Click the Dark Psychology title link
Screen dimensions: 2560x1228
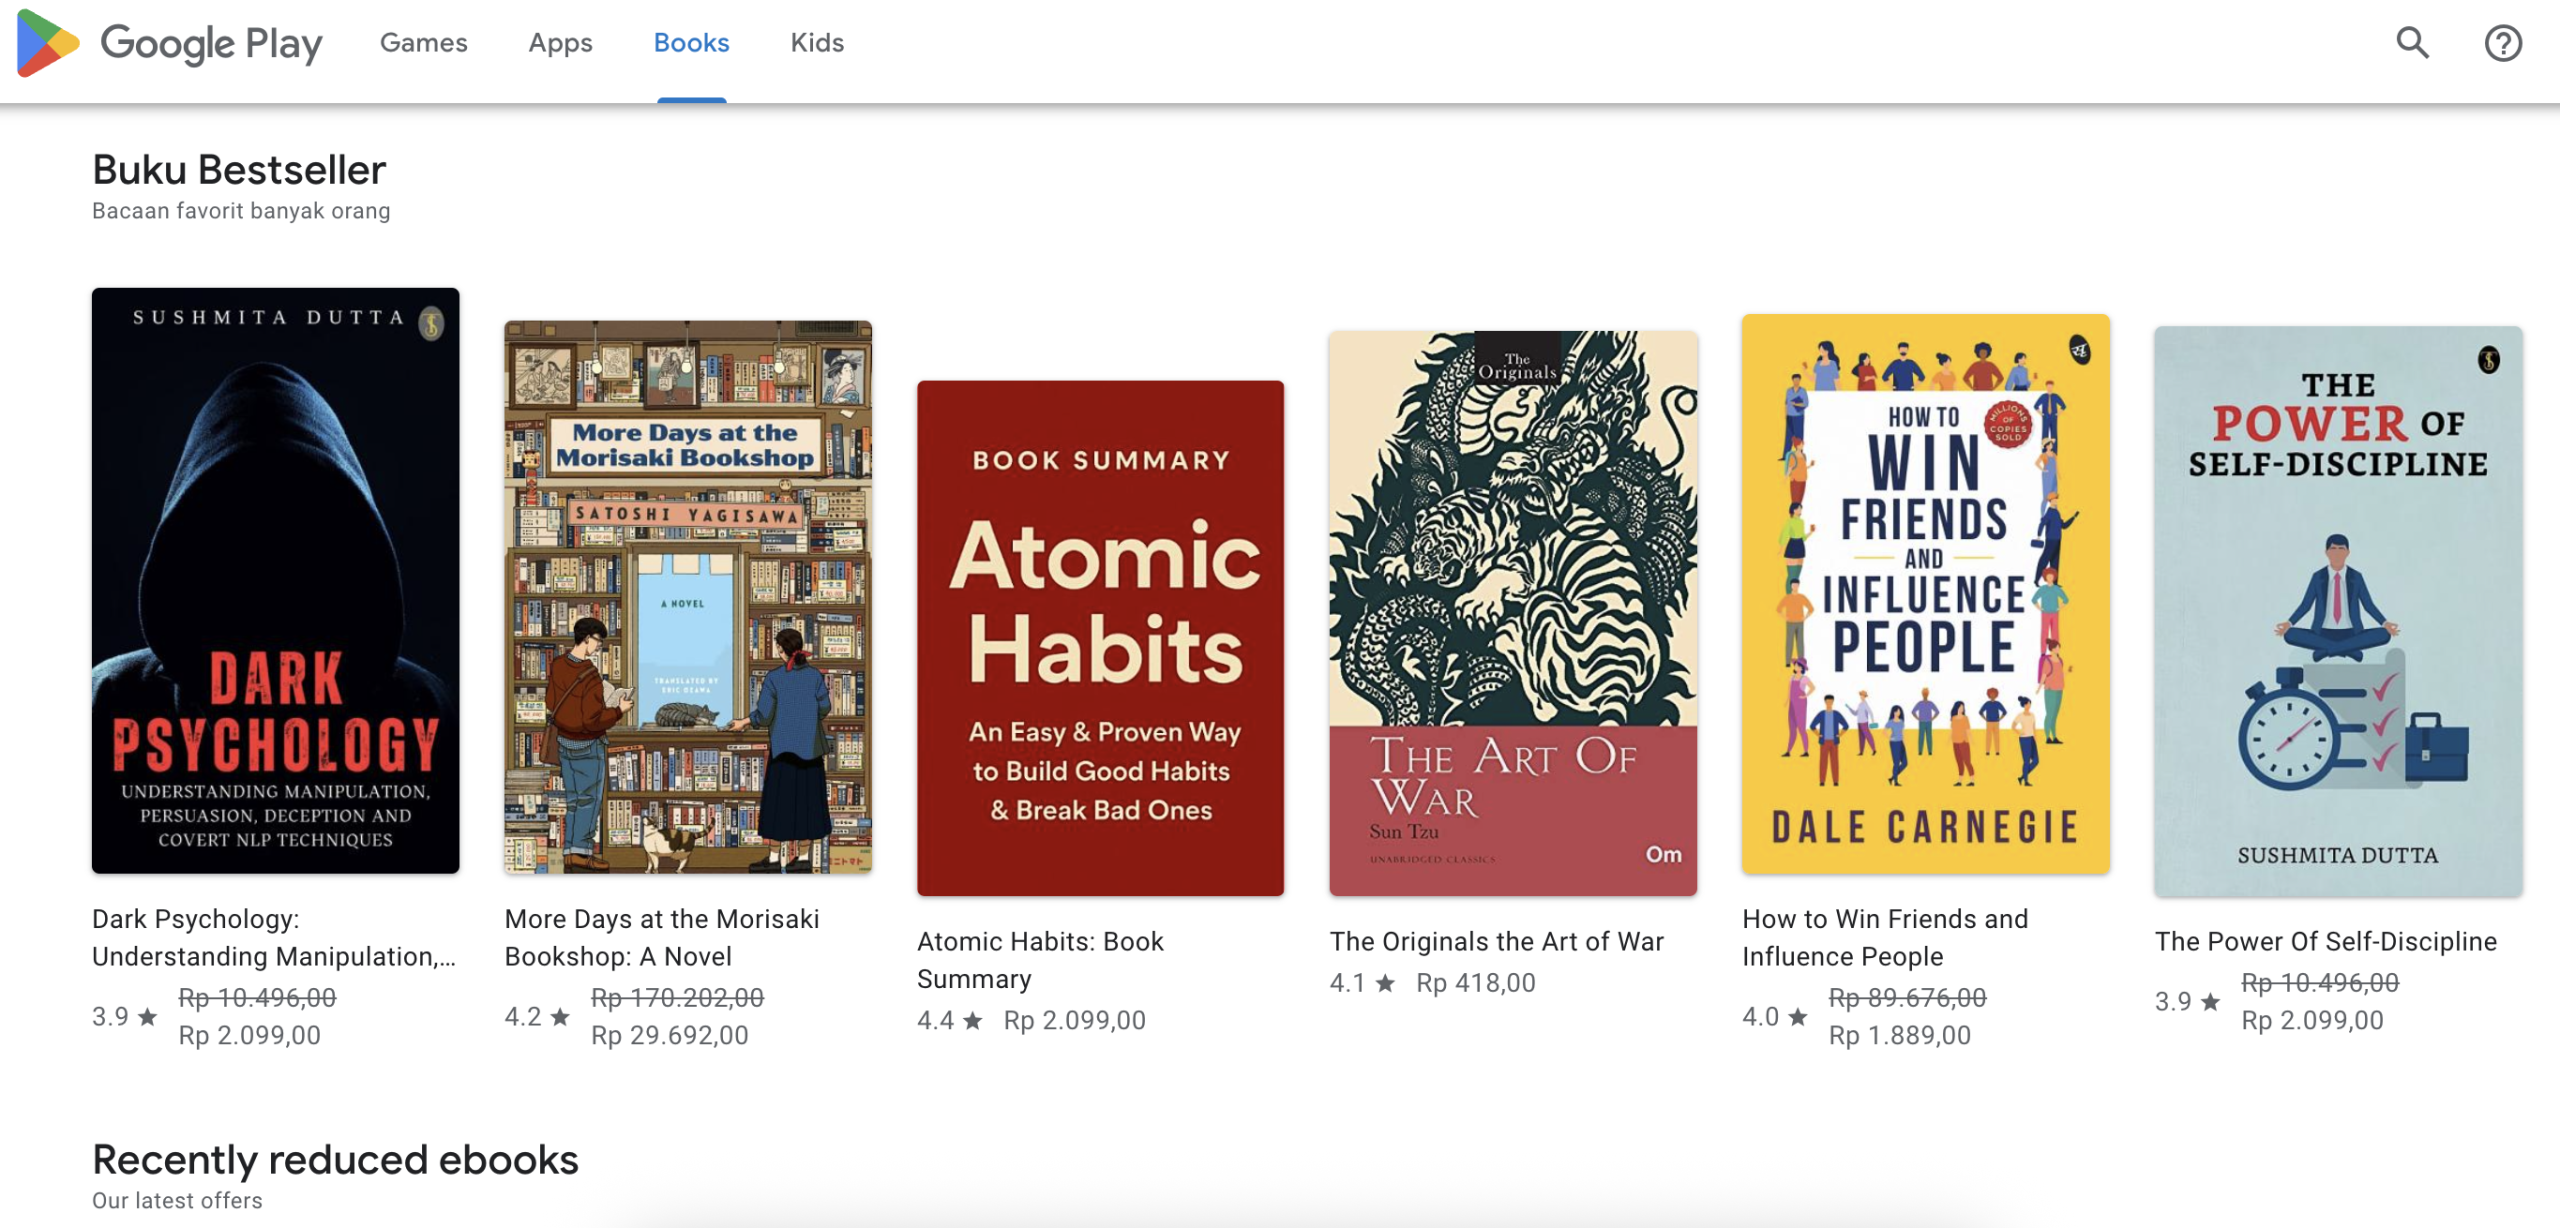274,937
